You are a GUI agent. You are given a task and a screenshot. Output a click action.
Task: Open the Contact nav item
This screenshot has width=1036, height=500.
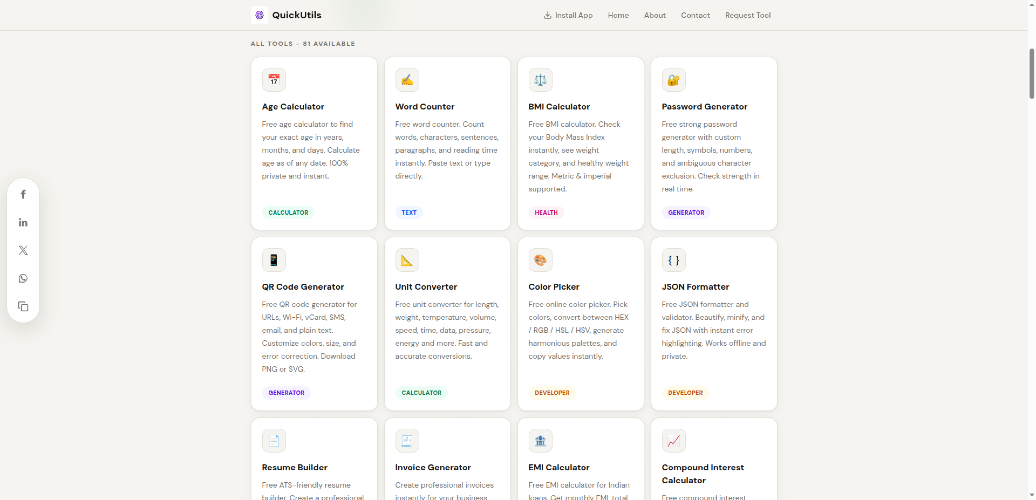[695, 15]
